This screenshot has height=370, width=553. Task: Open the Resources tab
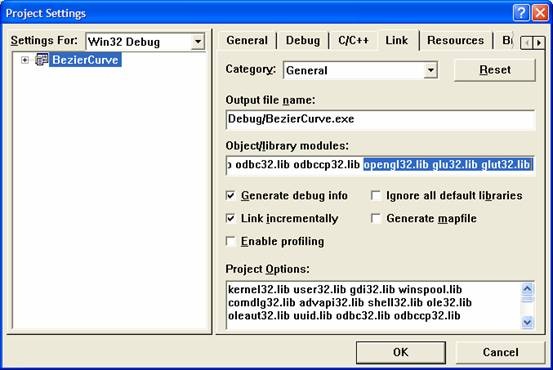tap(455, 40)
